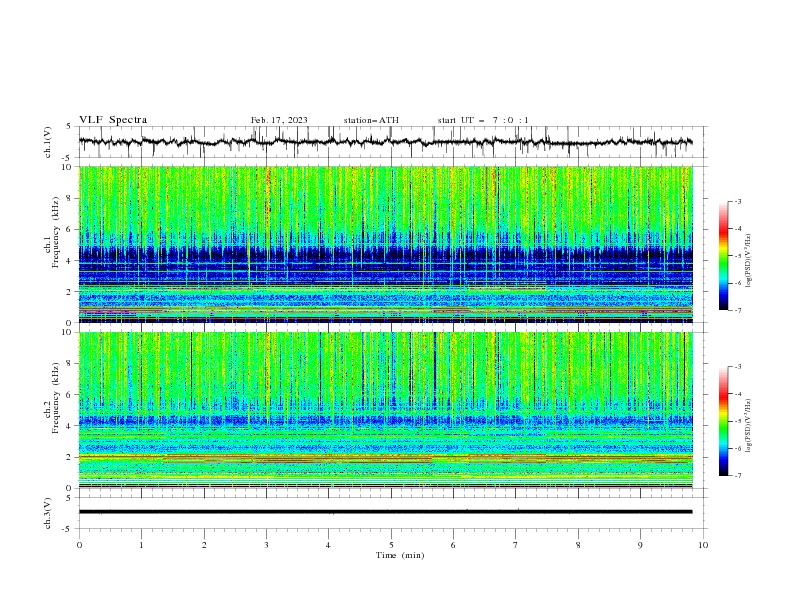The image size is (792, 612).
Task: Select the "start UT = 7 : 0 : 1" text
Action: tap(483, 120)
